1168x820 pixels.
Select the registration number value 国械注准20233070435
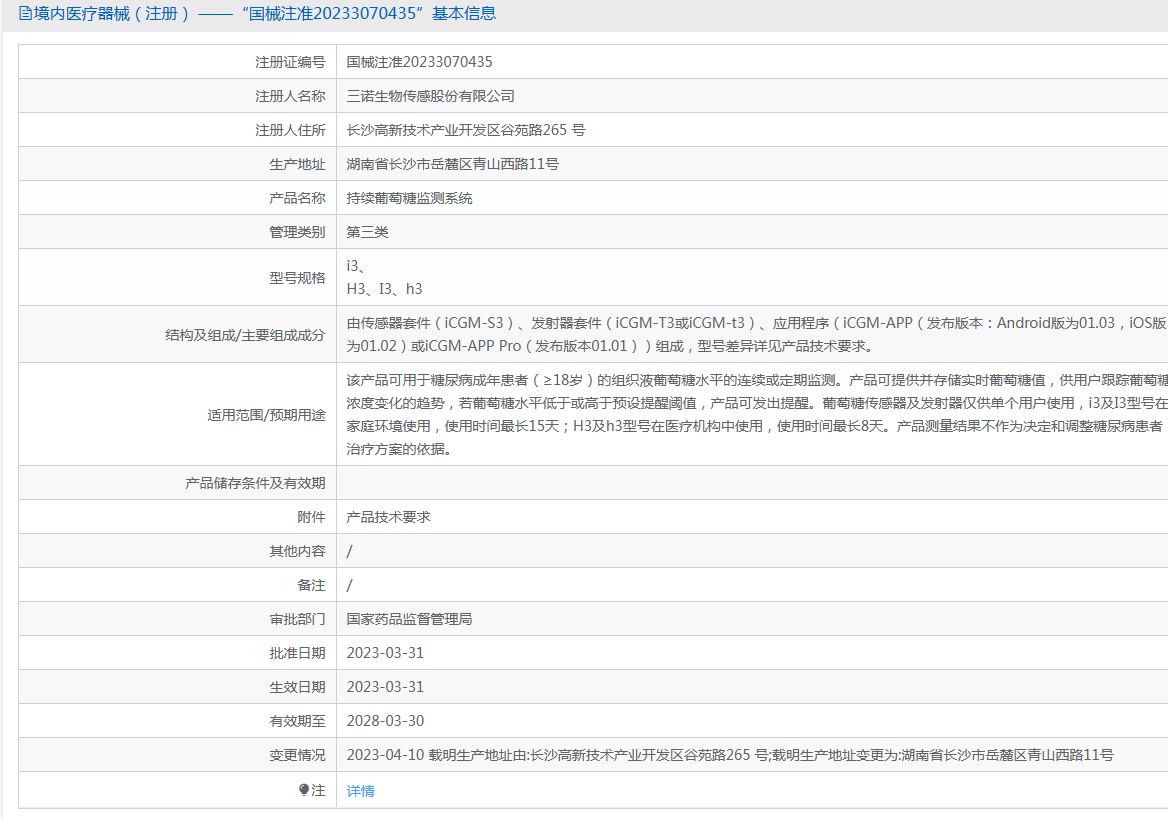(419, 62)
